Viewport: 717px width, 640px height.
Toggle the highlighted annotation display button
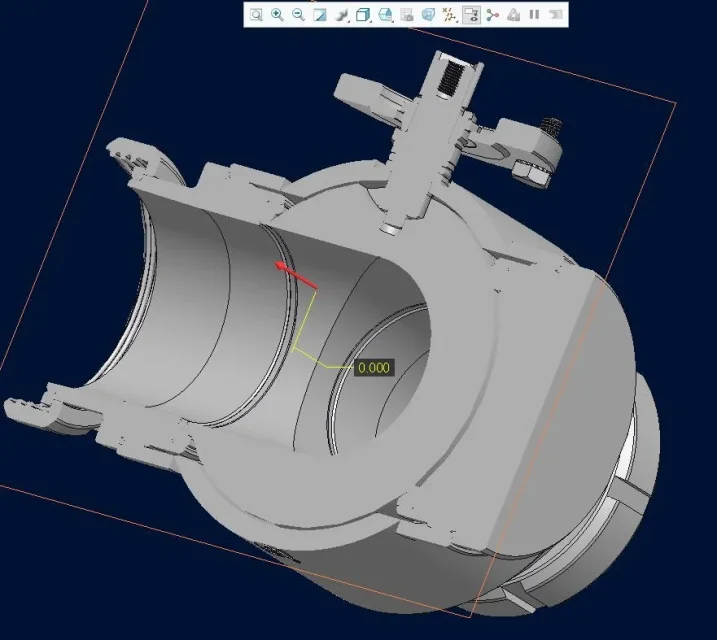tap(470, 15)
